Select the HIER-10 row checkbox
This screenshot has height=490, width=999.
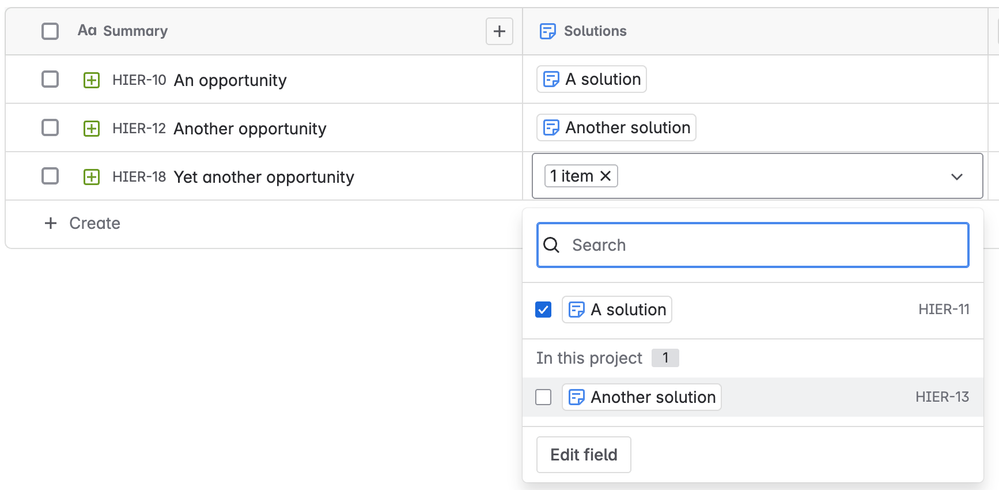point(50,79)
